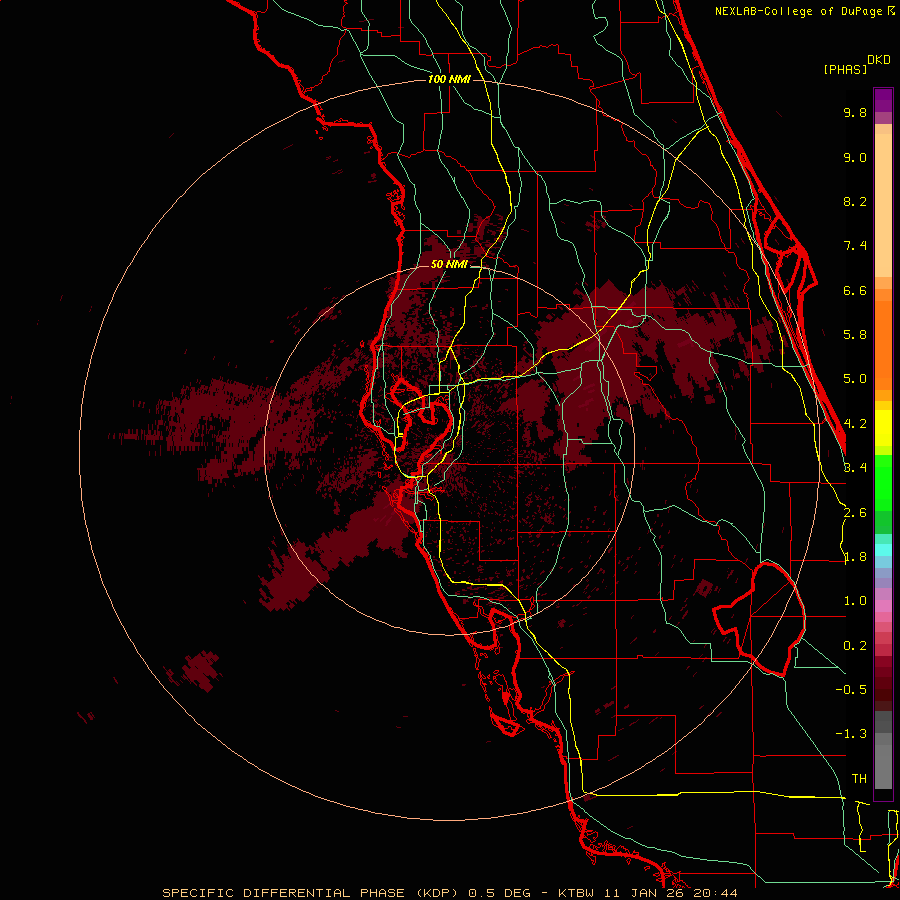Click the "100 NMI" range ring label

tap(449, 79)
